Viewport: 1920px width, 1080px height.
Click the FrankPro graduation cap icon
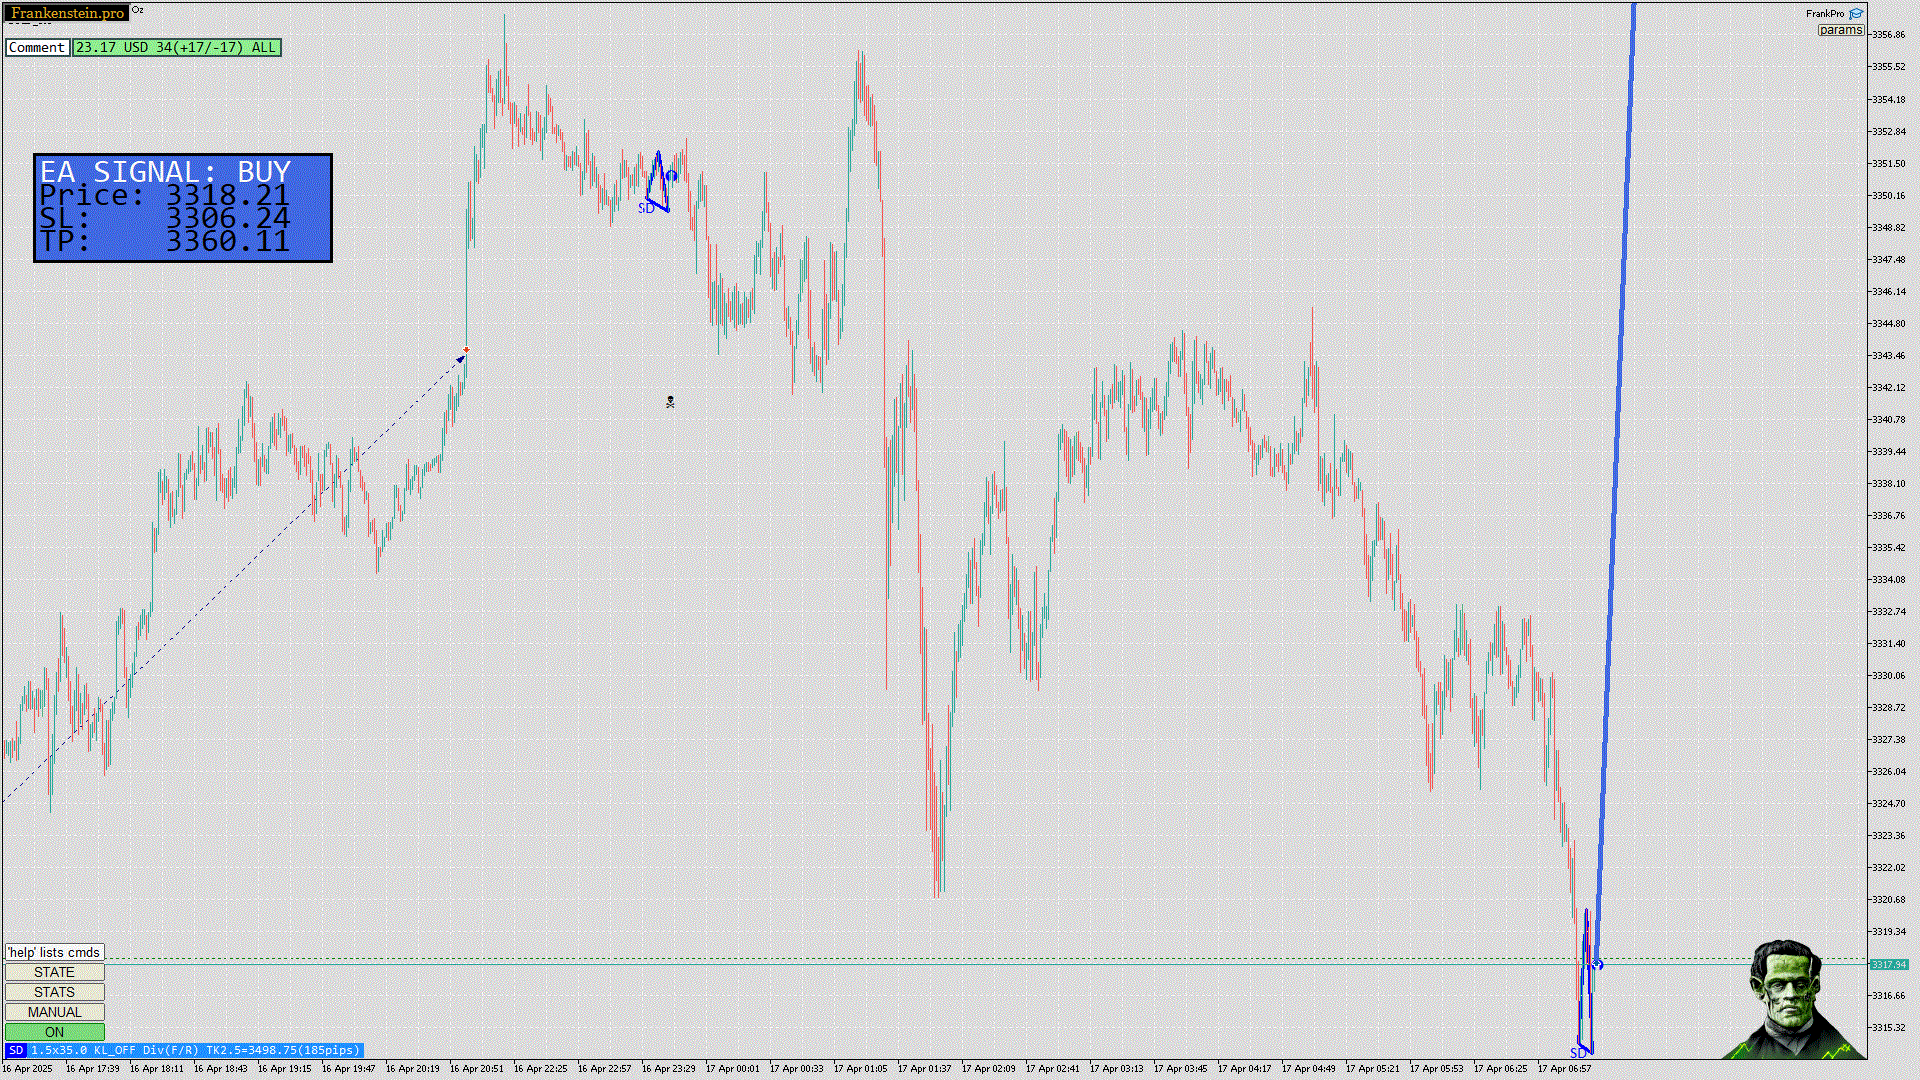click(x=1856, y=14)
